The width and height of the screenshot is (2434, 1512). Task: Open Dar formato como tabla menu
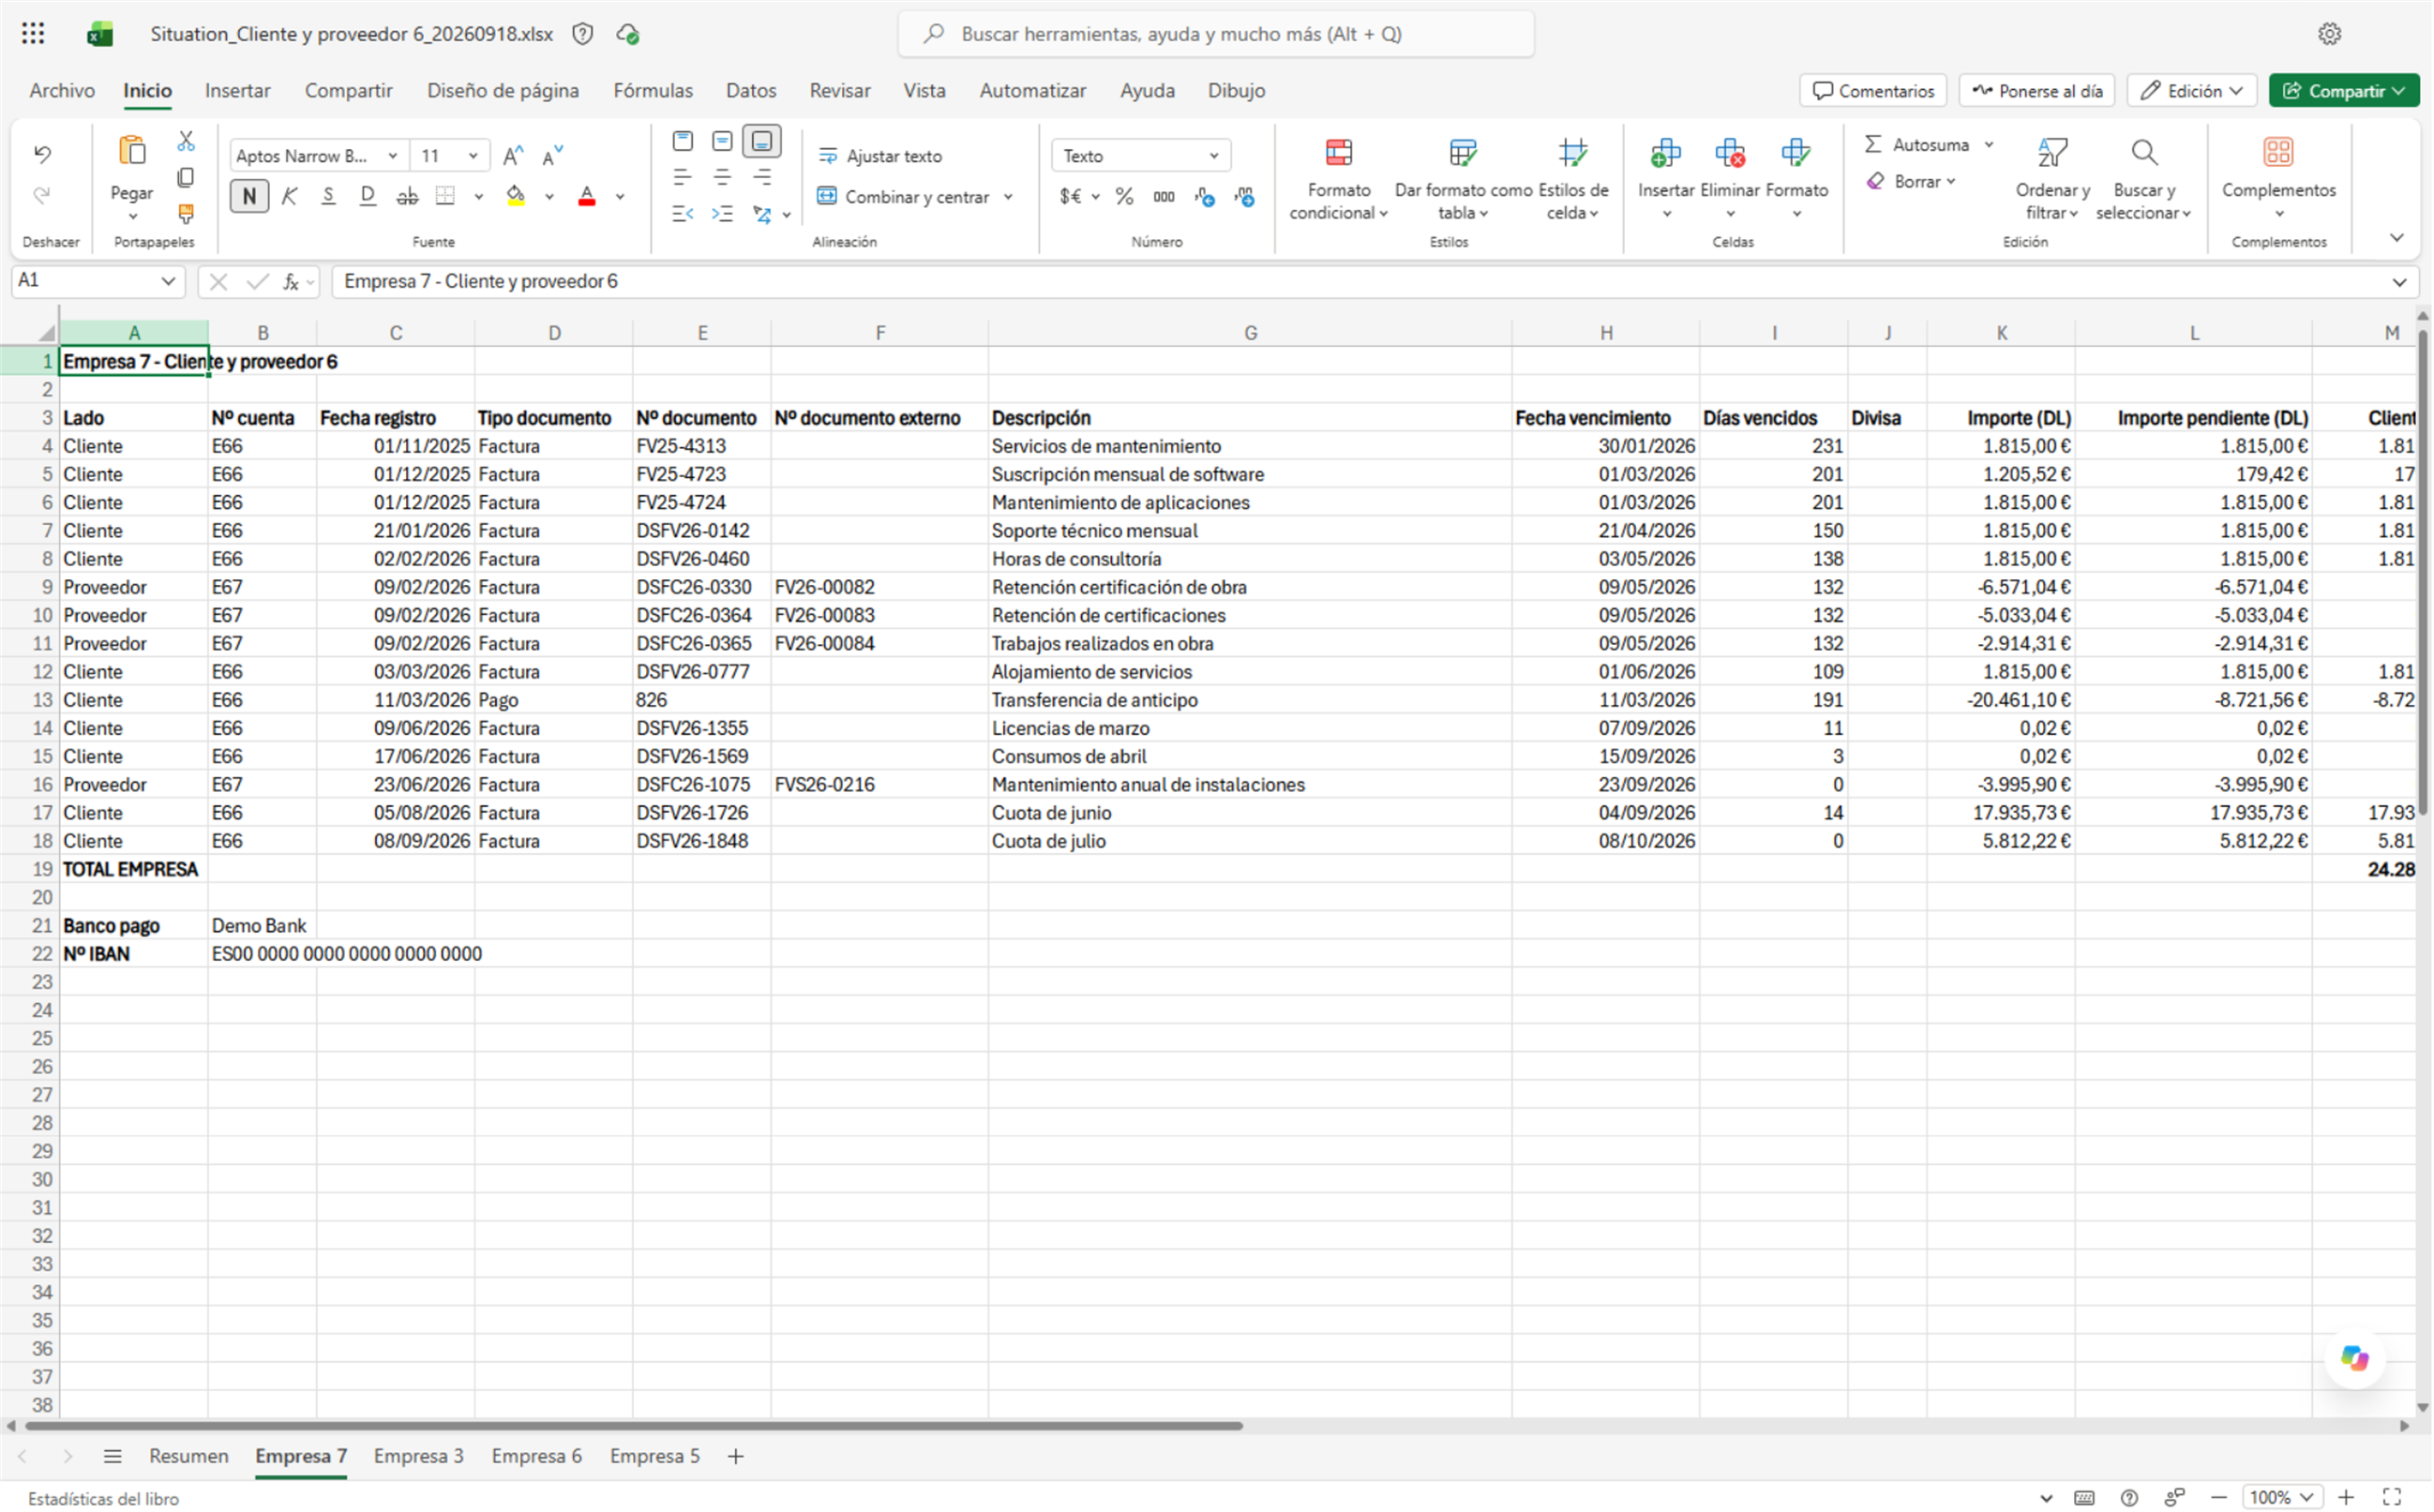[1463, 179]
